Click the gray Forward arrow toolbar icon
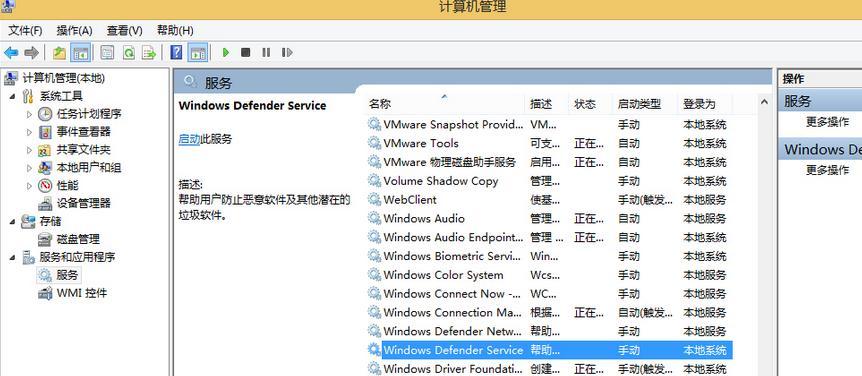 32,53
